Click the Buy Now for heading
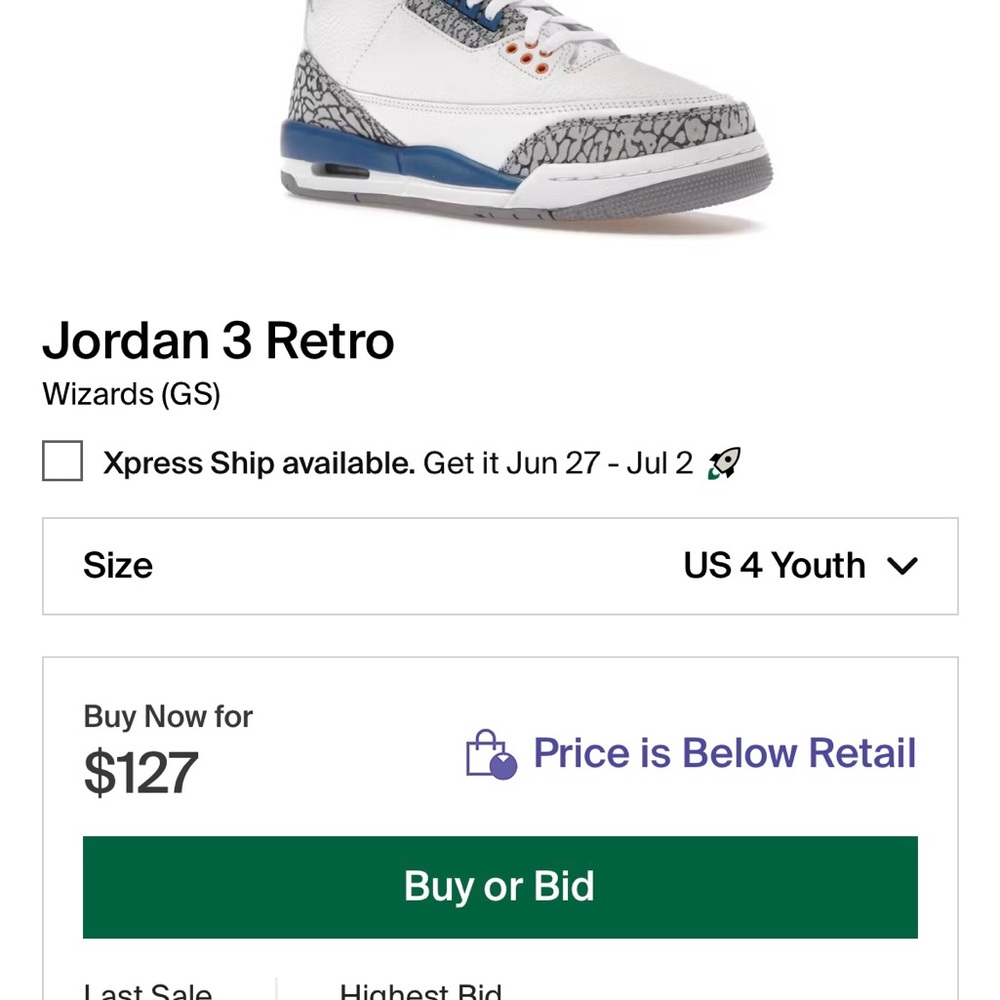 (x=167, y=717)
